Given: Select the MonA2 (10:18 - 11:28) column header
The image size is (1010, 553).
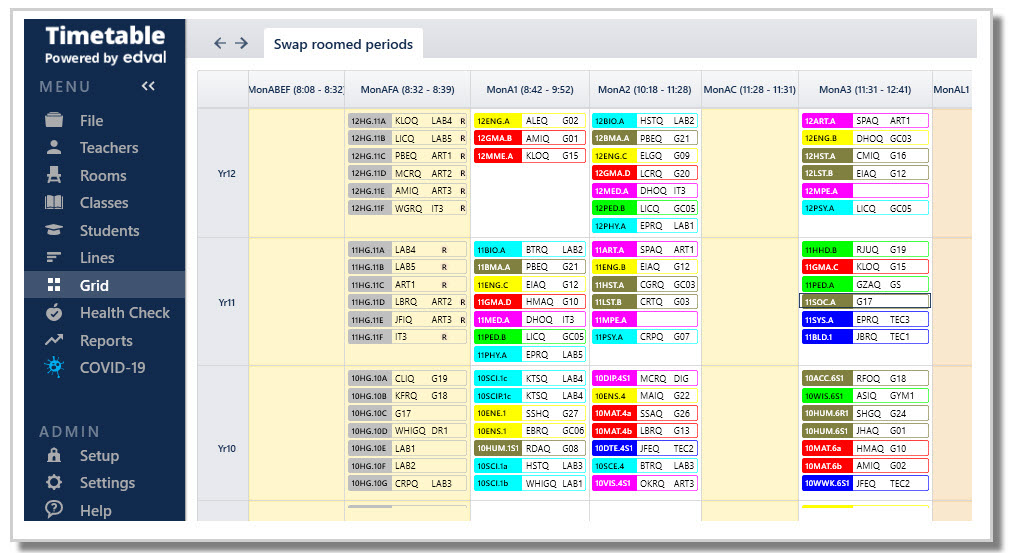Looking at the screenshot, I should click(644, 89).
